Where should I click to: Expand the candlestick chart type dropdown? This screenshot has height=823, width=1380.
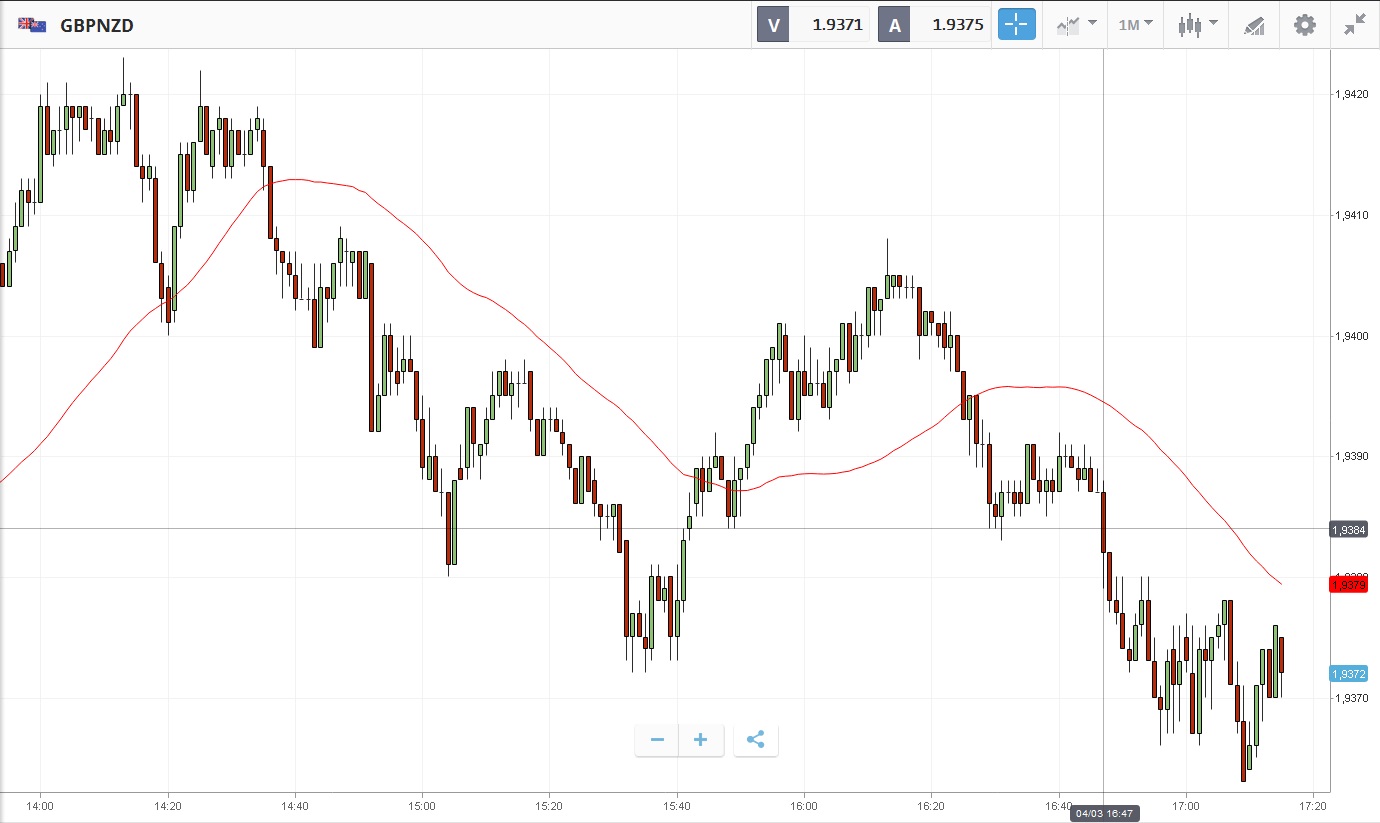point(1197,25)
